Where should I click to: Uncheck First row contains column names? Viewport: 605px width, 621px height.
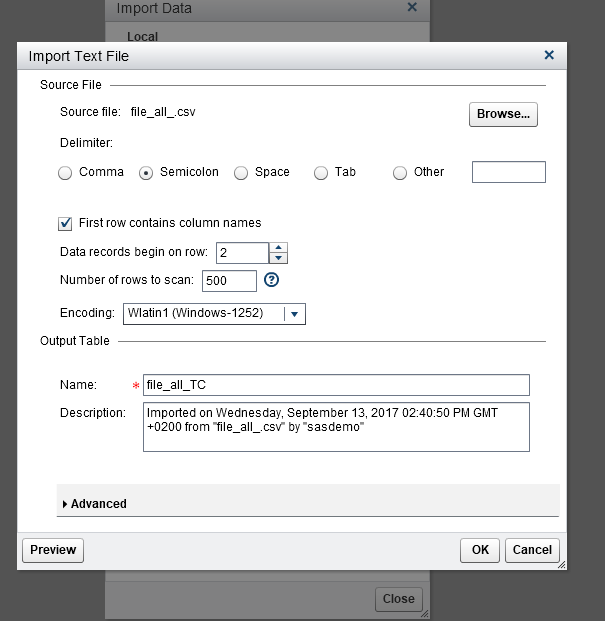coord(66,223)
